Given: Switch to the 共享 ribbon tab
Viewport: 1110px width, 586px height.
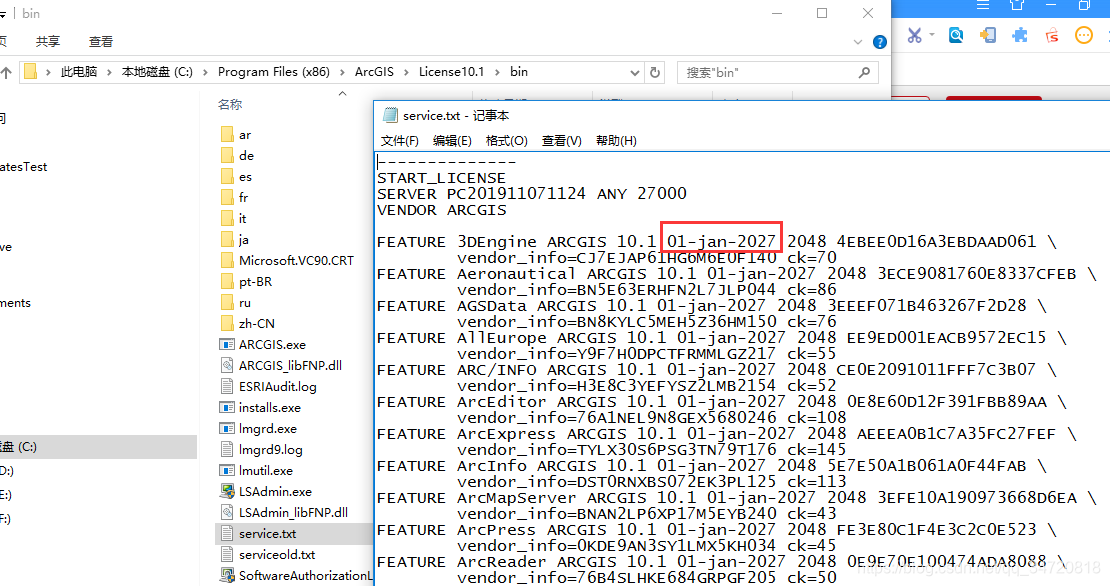Looking at the screenshot, I should 48,42.
